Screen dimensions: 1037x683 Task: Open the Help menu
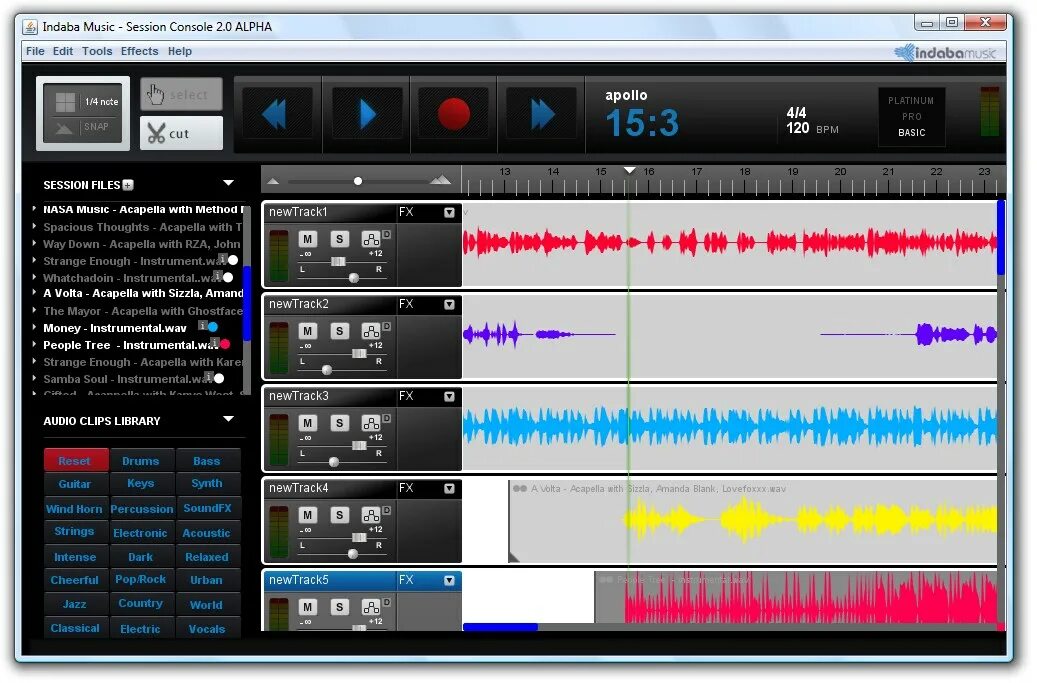(x=180, y=52)
